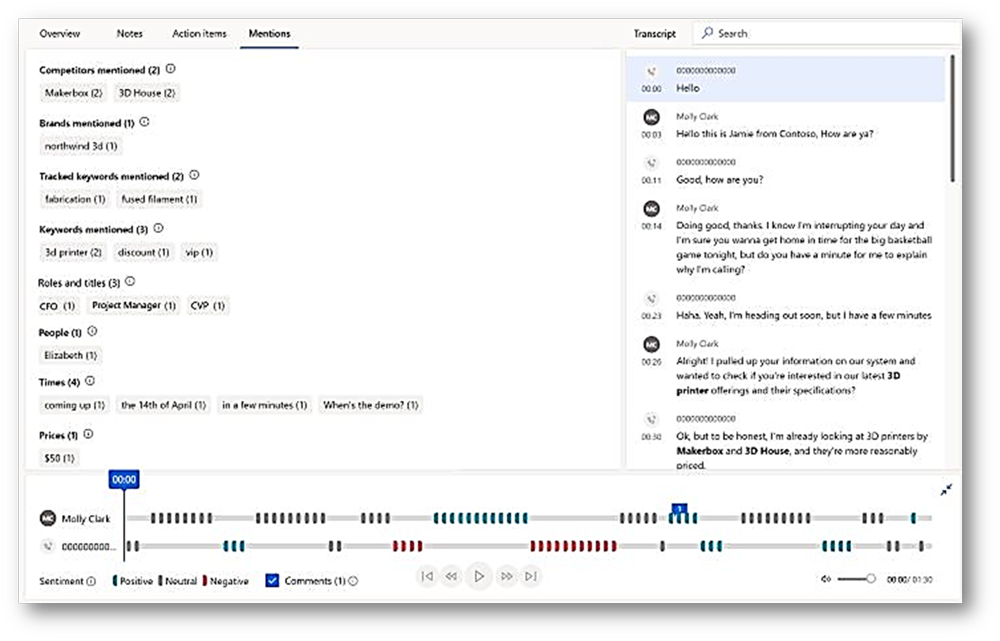Image resolution: width=1000 pixels, height=641 pixels.
Task: Select the Makerbox competitor tag
Action: (73, 93)
